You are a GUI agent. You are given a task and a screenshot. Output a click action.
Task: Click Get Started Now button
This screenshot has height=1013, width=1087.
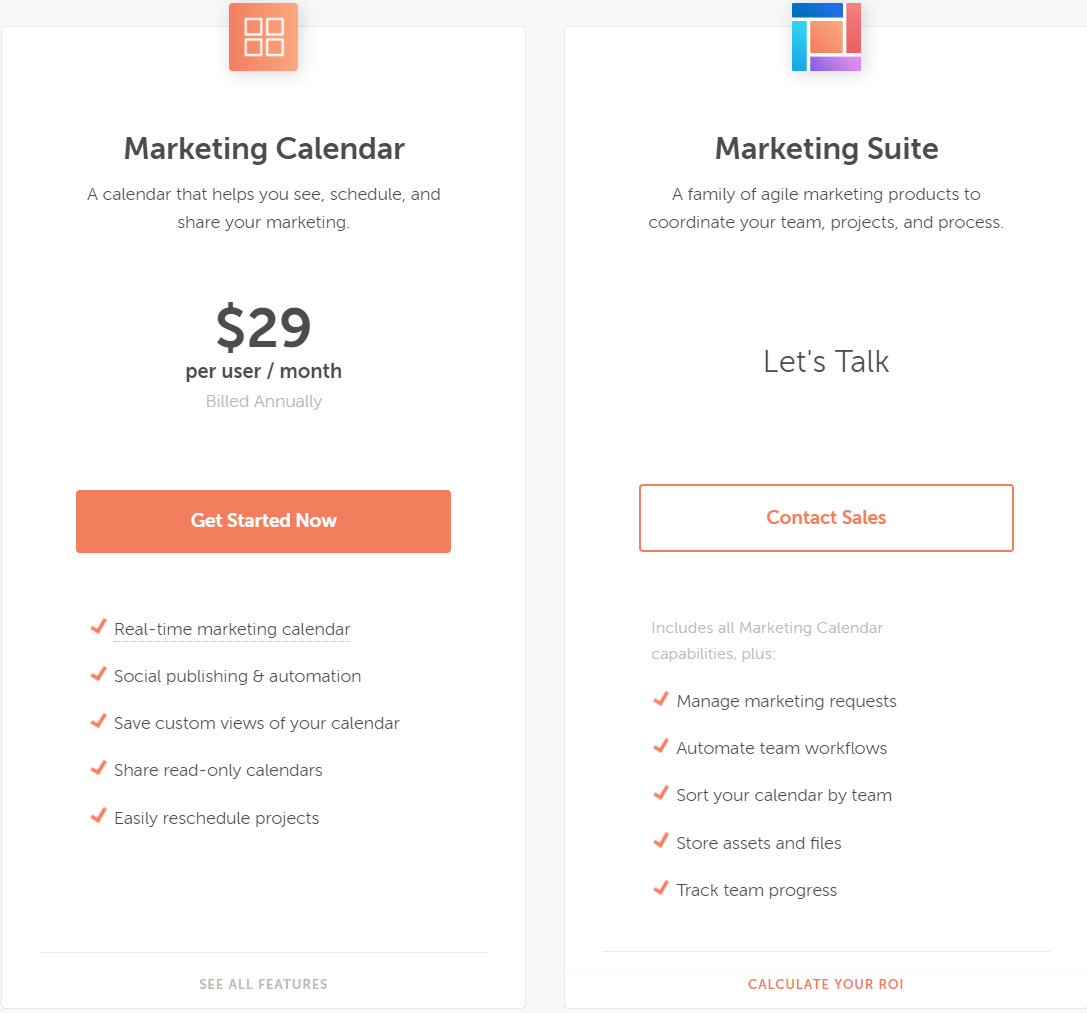(x=263, y=521)
